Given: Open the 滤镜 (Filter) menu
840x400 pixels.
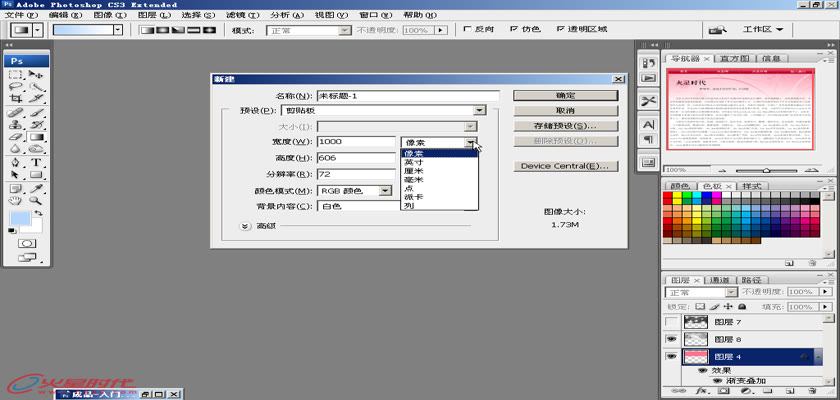Looking at the screenshot, I should tap(235, 16).
